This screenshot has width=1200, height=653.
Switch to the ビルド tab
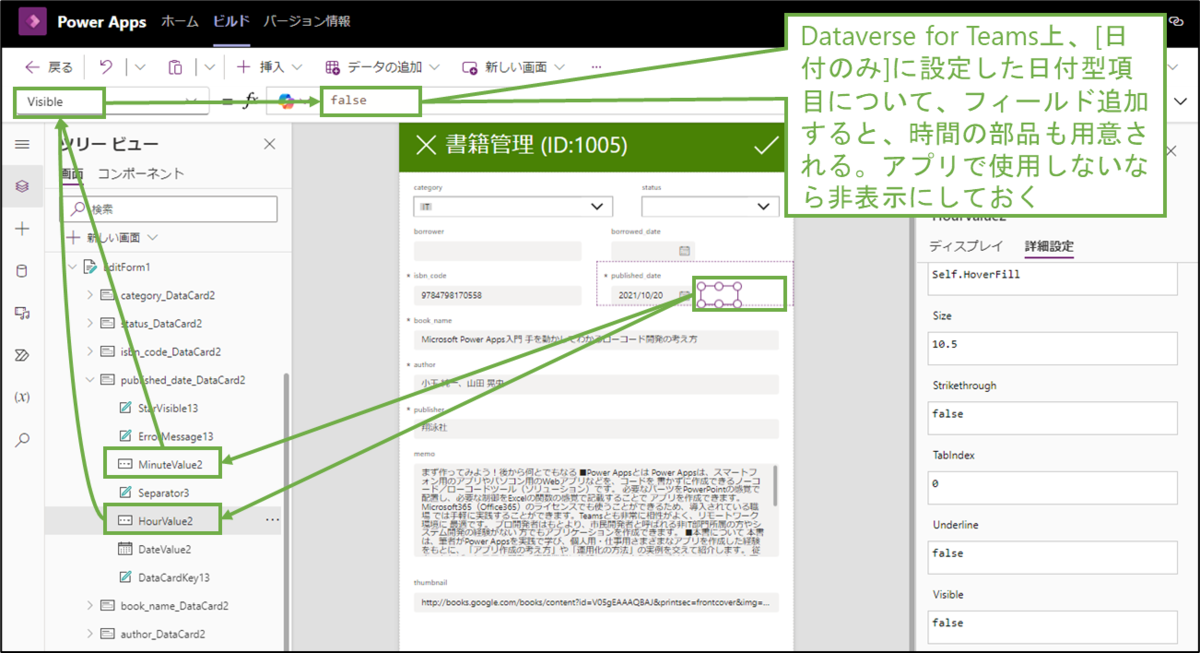pyautogui.click(x=231, y=21)
